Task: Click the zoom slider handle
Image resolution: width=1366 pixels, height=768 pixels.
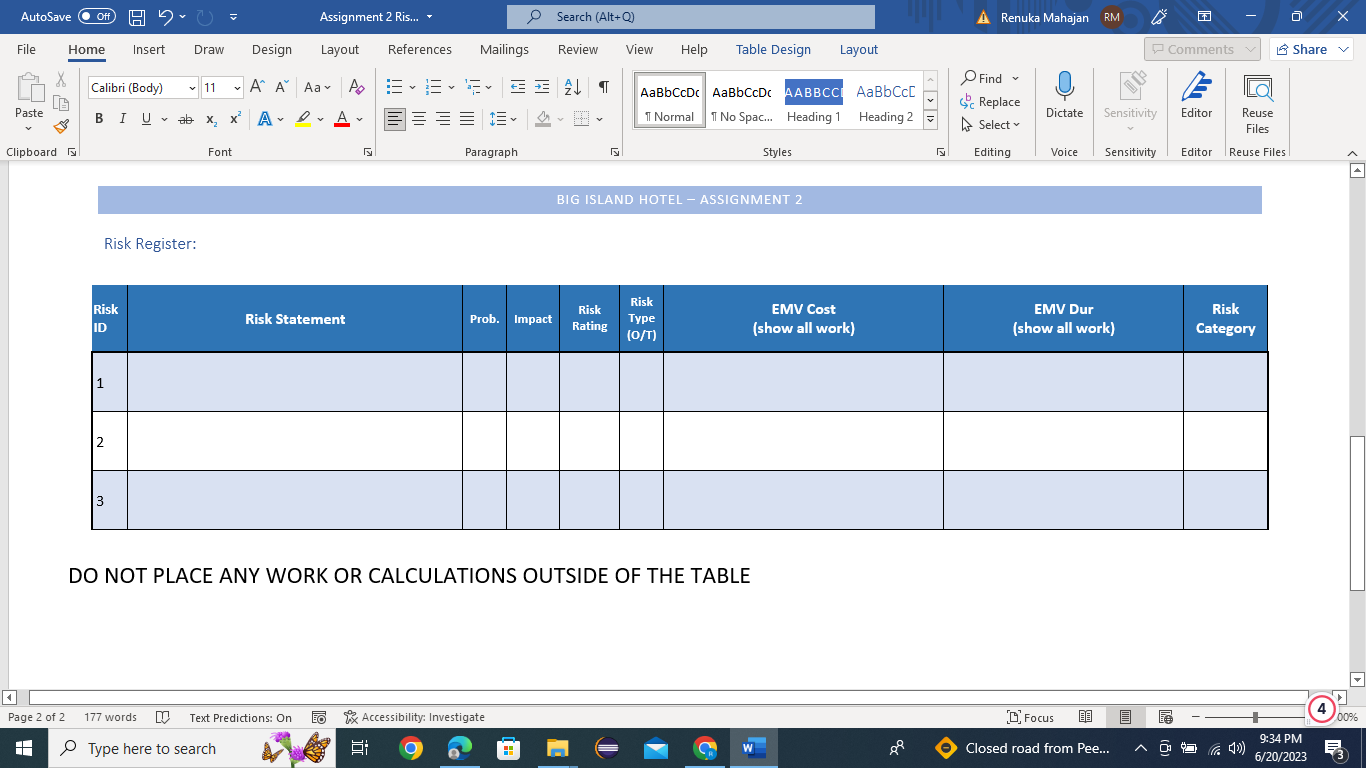Action: coord(1255,717)
